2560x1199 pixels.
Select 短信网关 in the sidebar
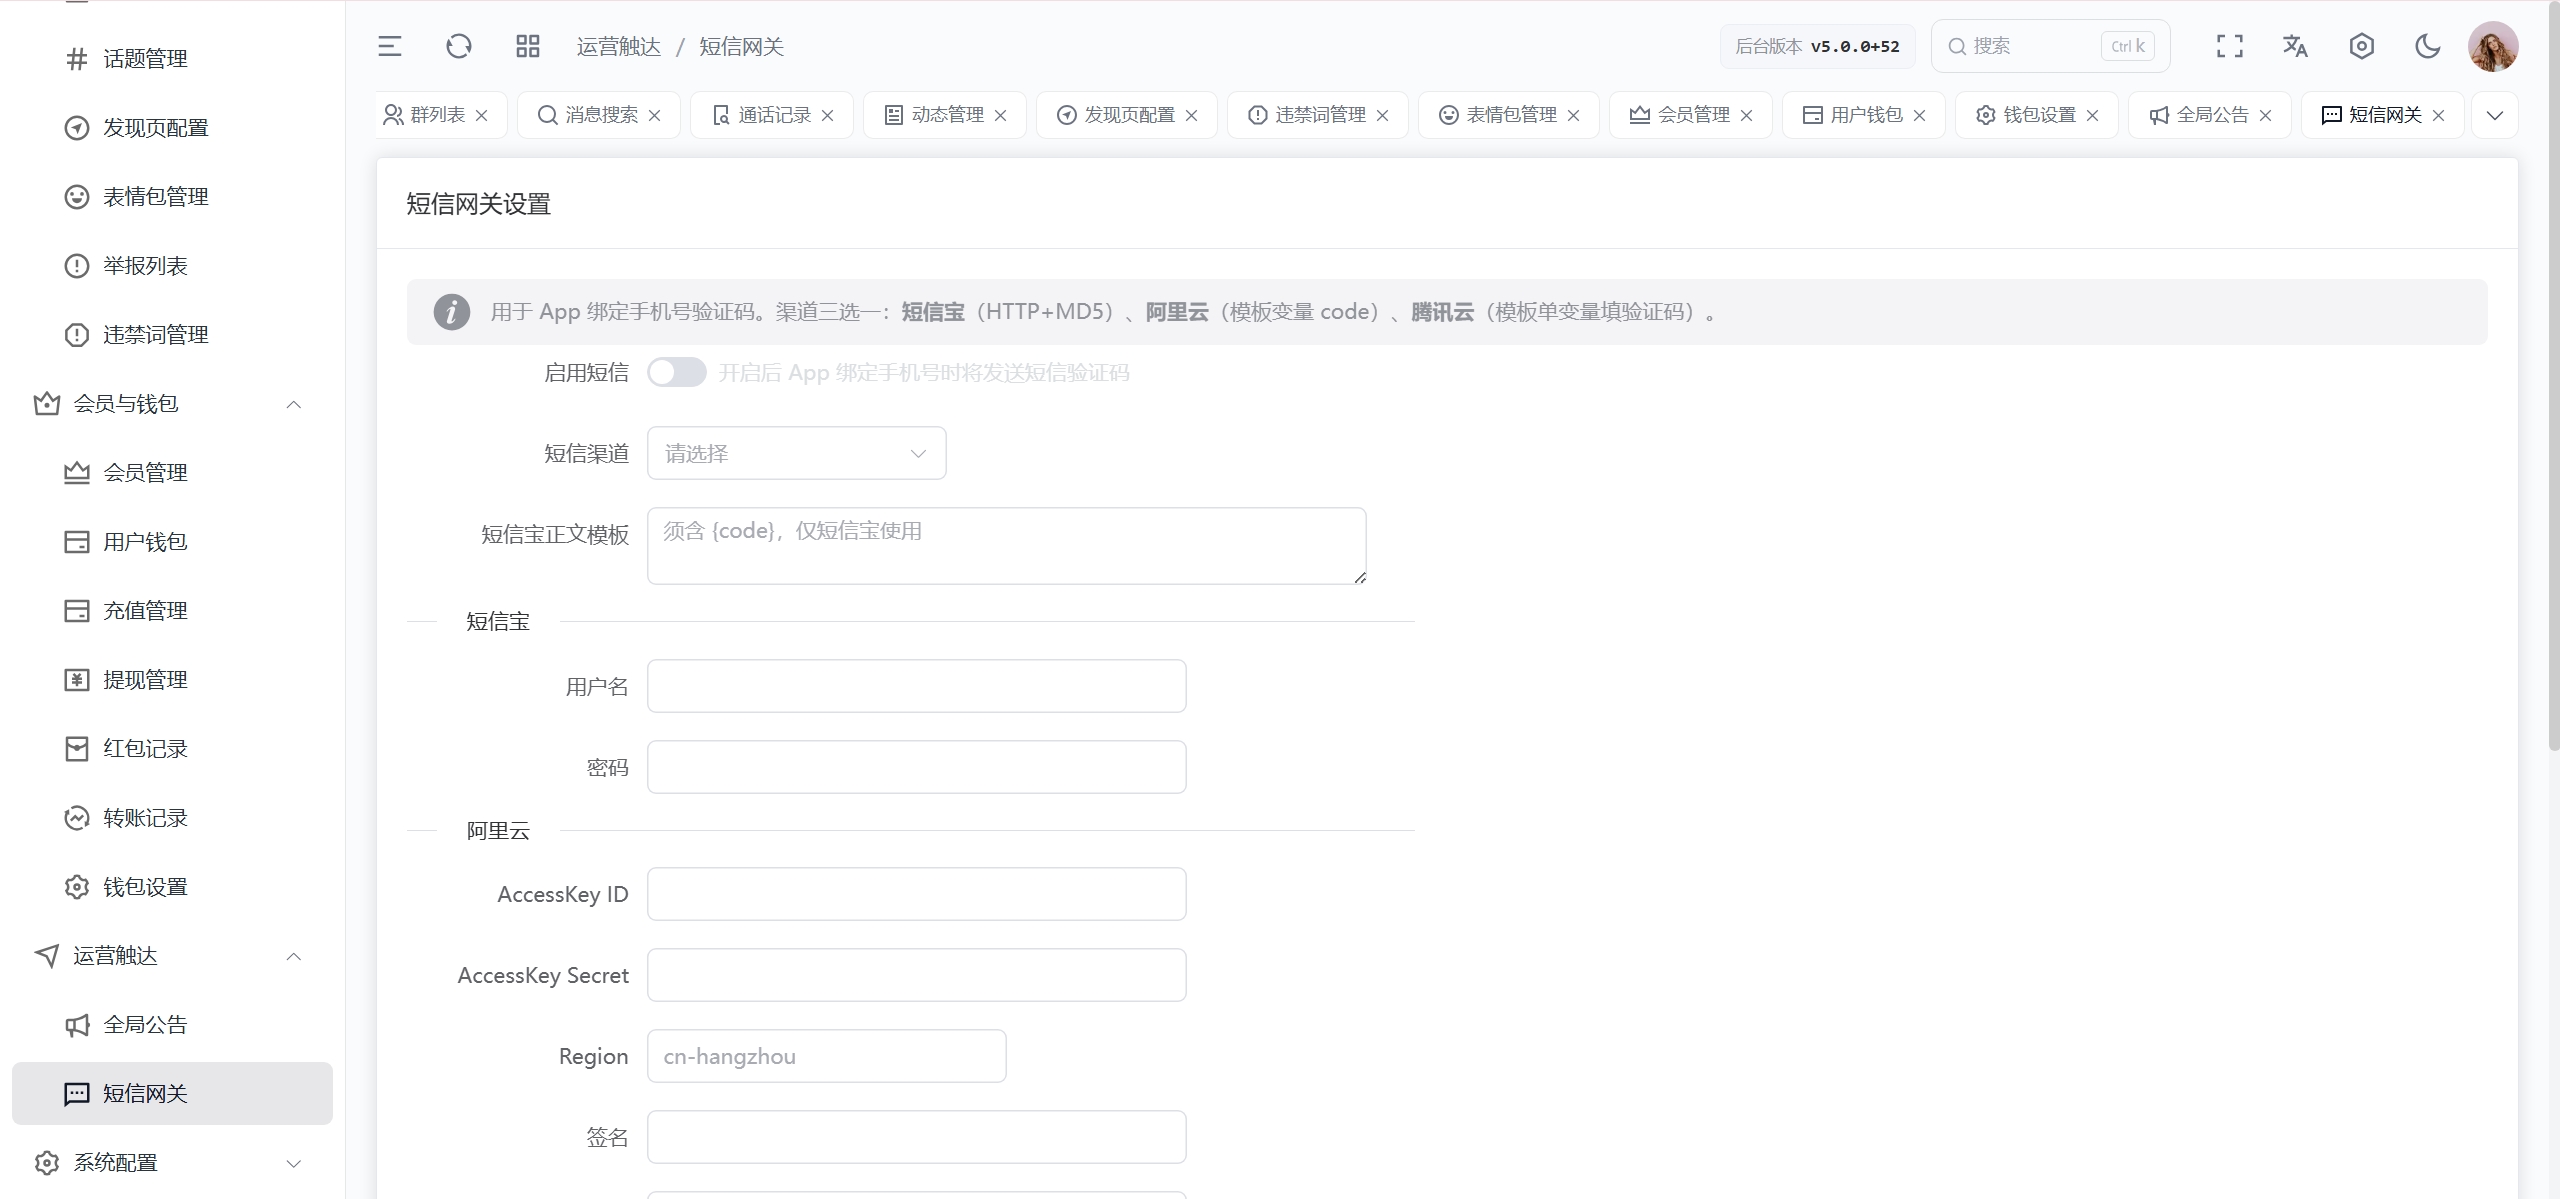[x=172, y=1094]
